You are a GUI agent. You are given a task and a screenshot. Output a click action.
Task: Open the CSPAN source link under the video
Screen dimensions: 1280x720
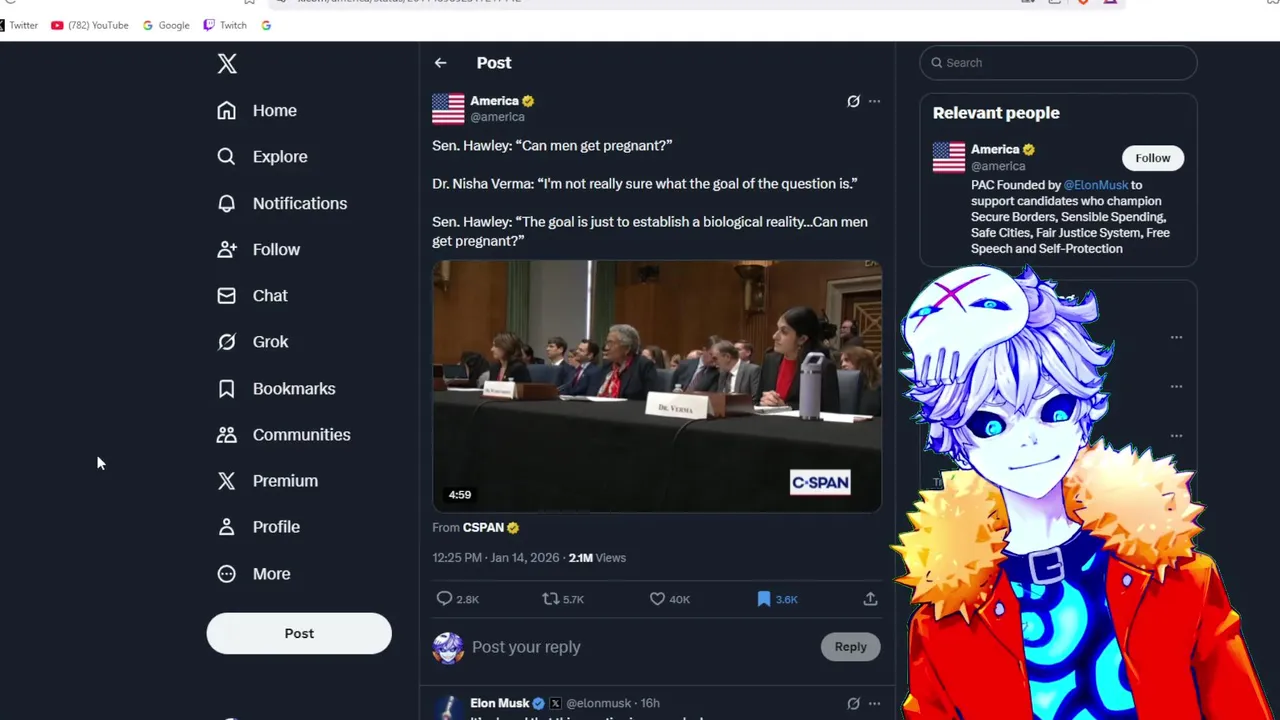coord(490,528)
